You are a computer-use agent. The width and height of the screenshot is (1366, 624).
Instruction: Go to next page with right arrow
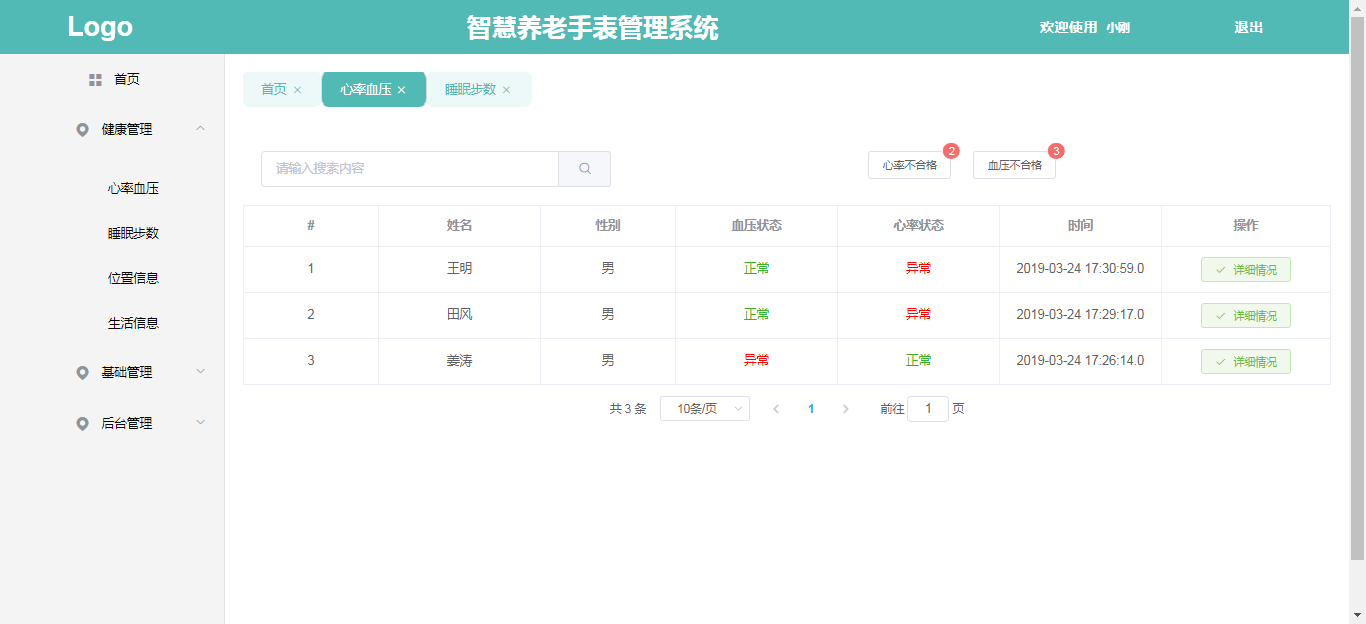845,409
